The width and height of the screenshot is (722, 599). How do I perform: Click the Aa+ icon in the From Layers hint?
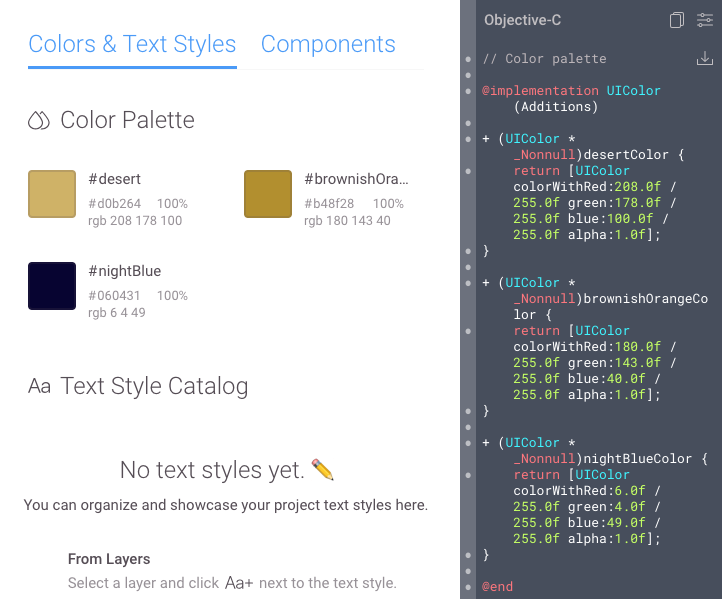[x=239, y=583]
